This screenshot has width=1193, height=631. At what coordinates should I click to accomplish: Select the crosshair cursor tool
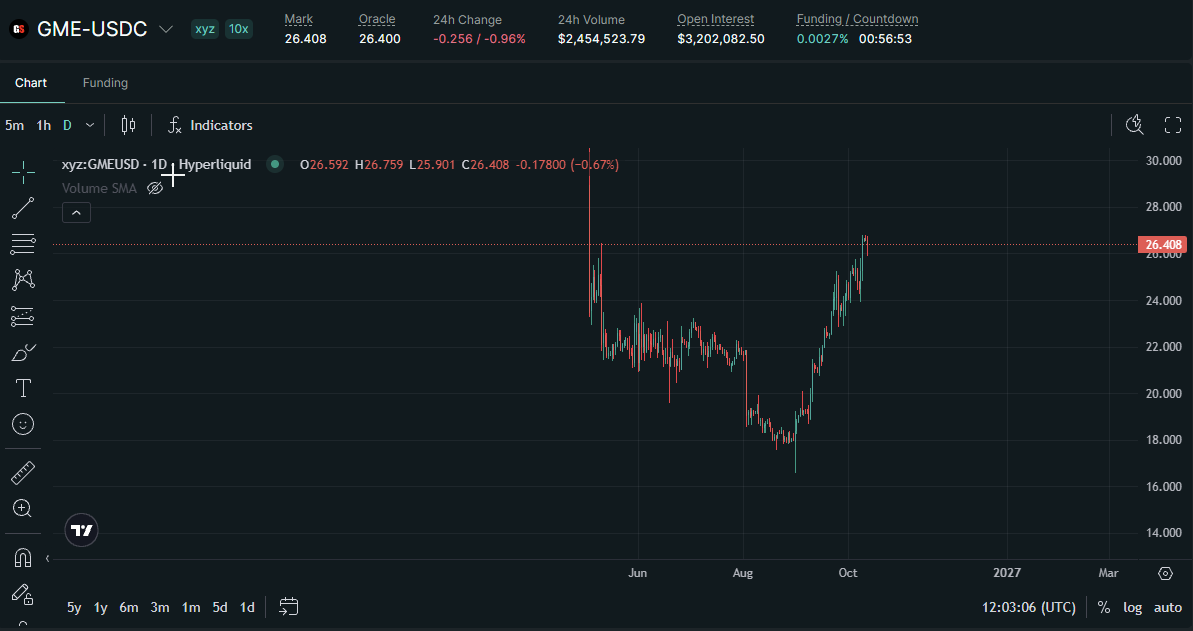tap(23, 172)
